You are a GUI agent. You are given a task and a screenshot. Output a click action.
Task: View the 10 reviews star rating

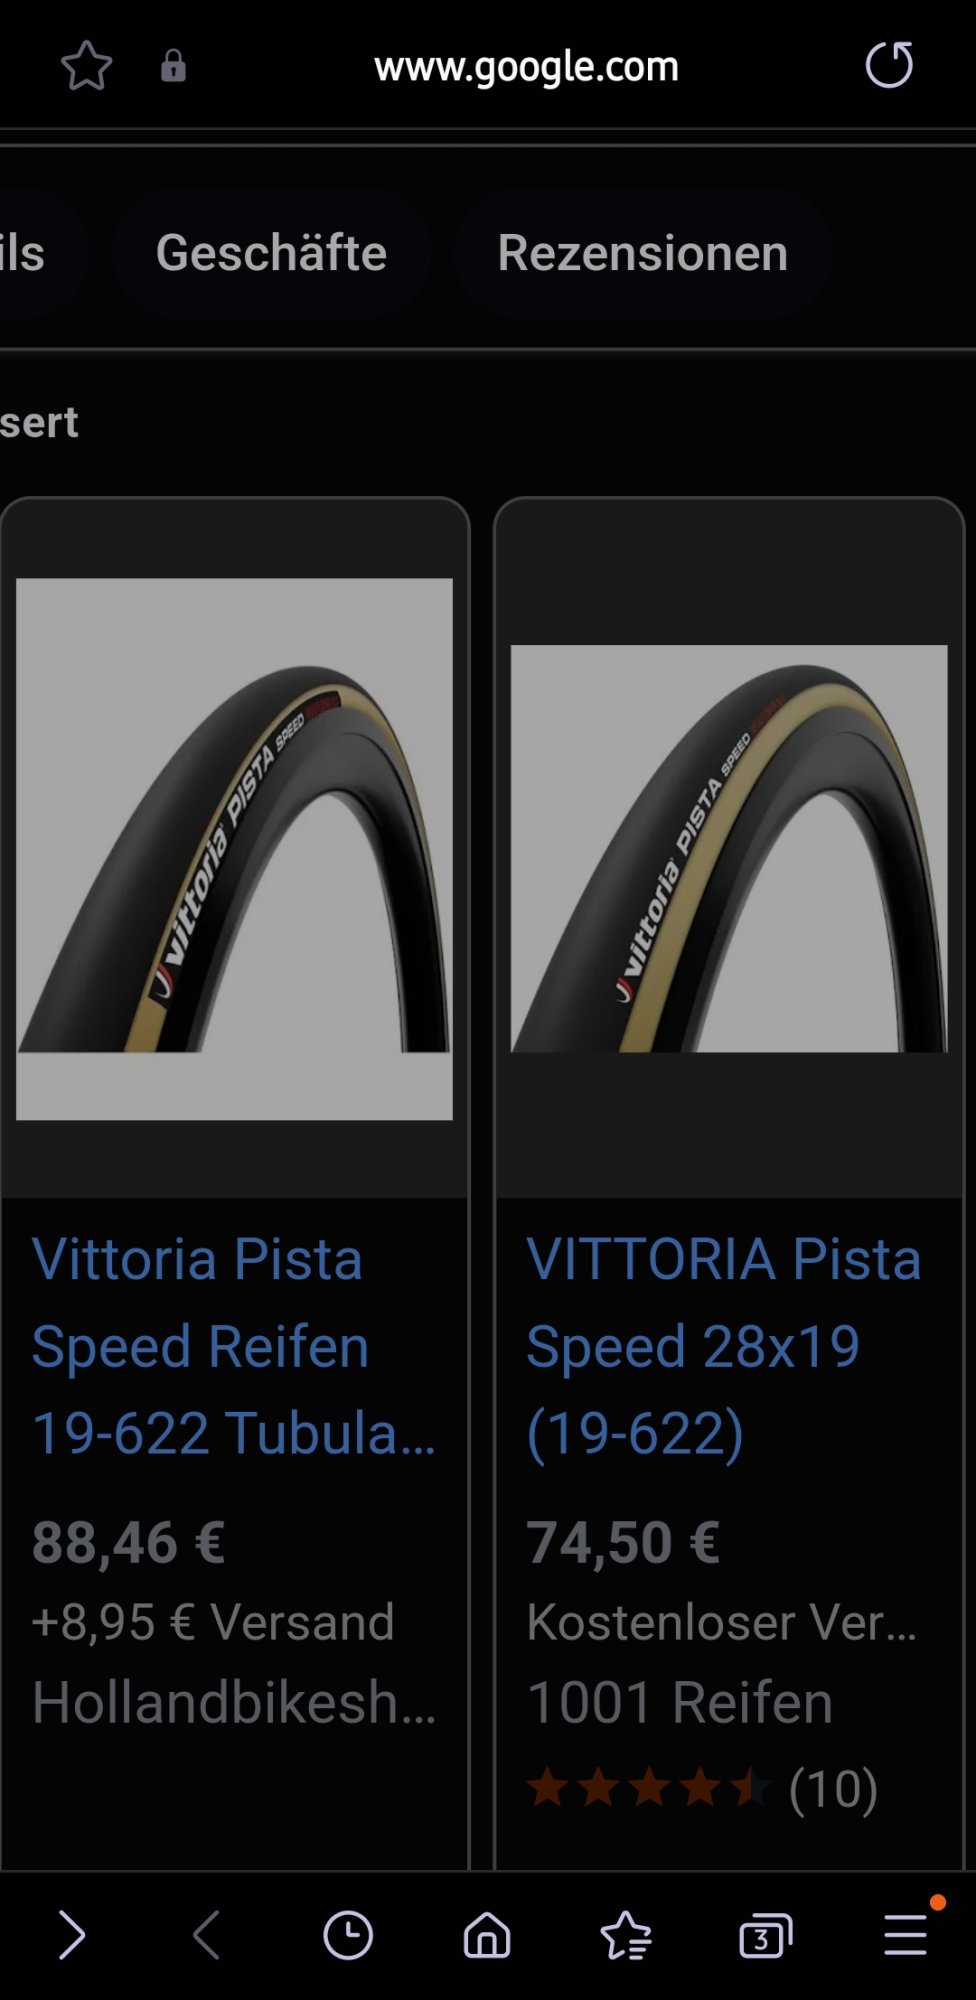click(x=702, y=1788)
